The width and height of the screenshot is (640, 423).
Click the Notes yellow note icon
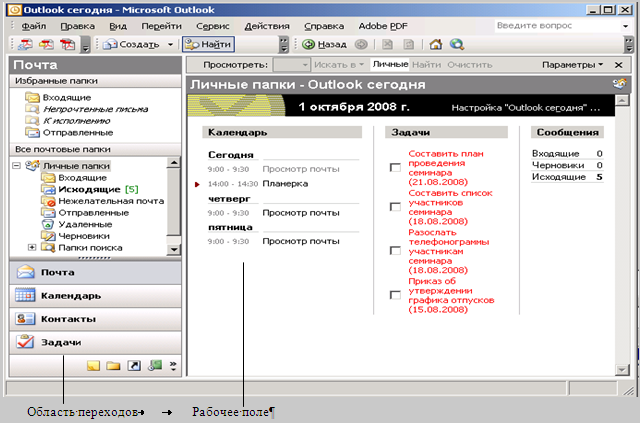point(93,366)
